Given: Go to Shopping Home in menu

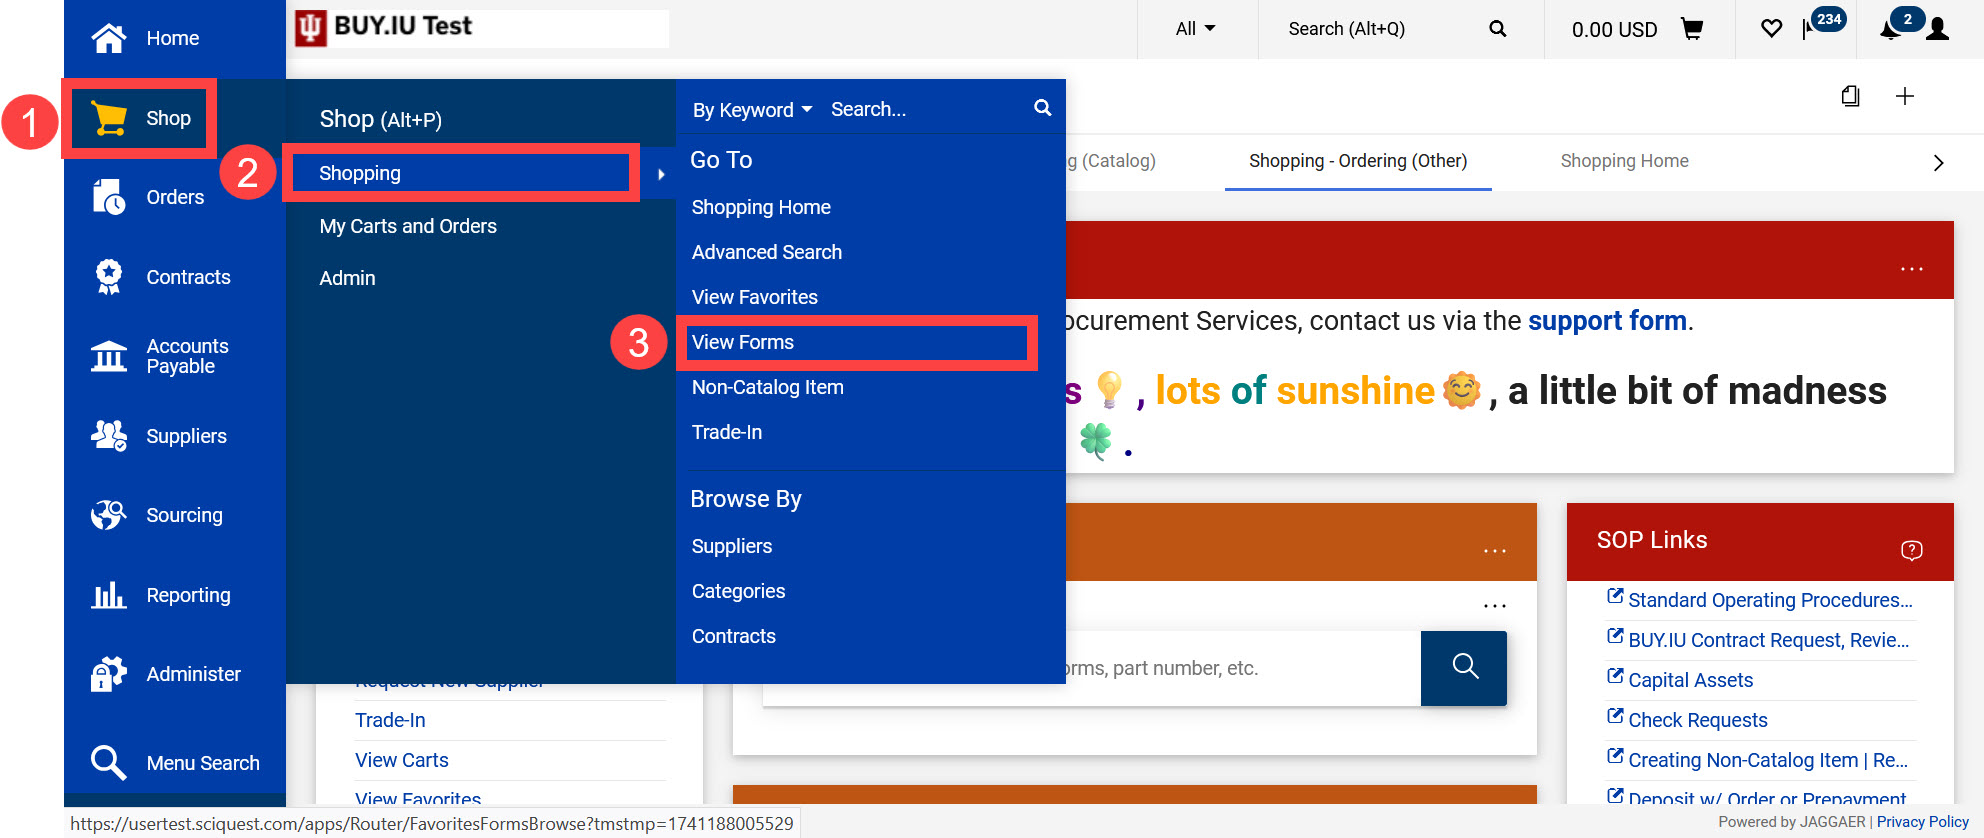Looking at the screenshot, I should 761,207.
